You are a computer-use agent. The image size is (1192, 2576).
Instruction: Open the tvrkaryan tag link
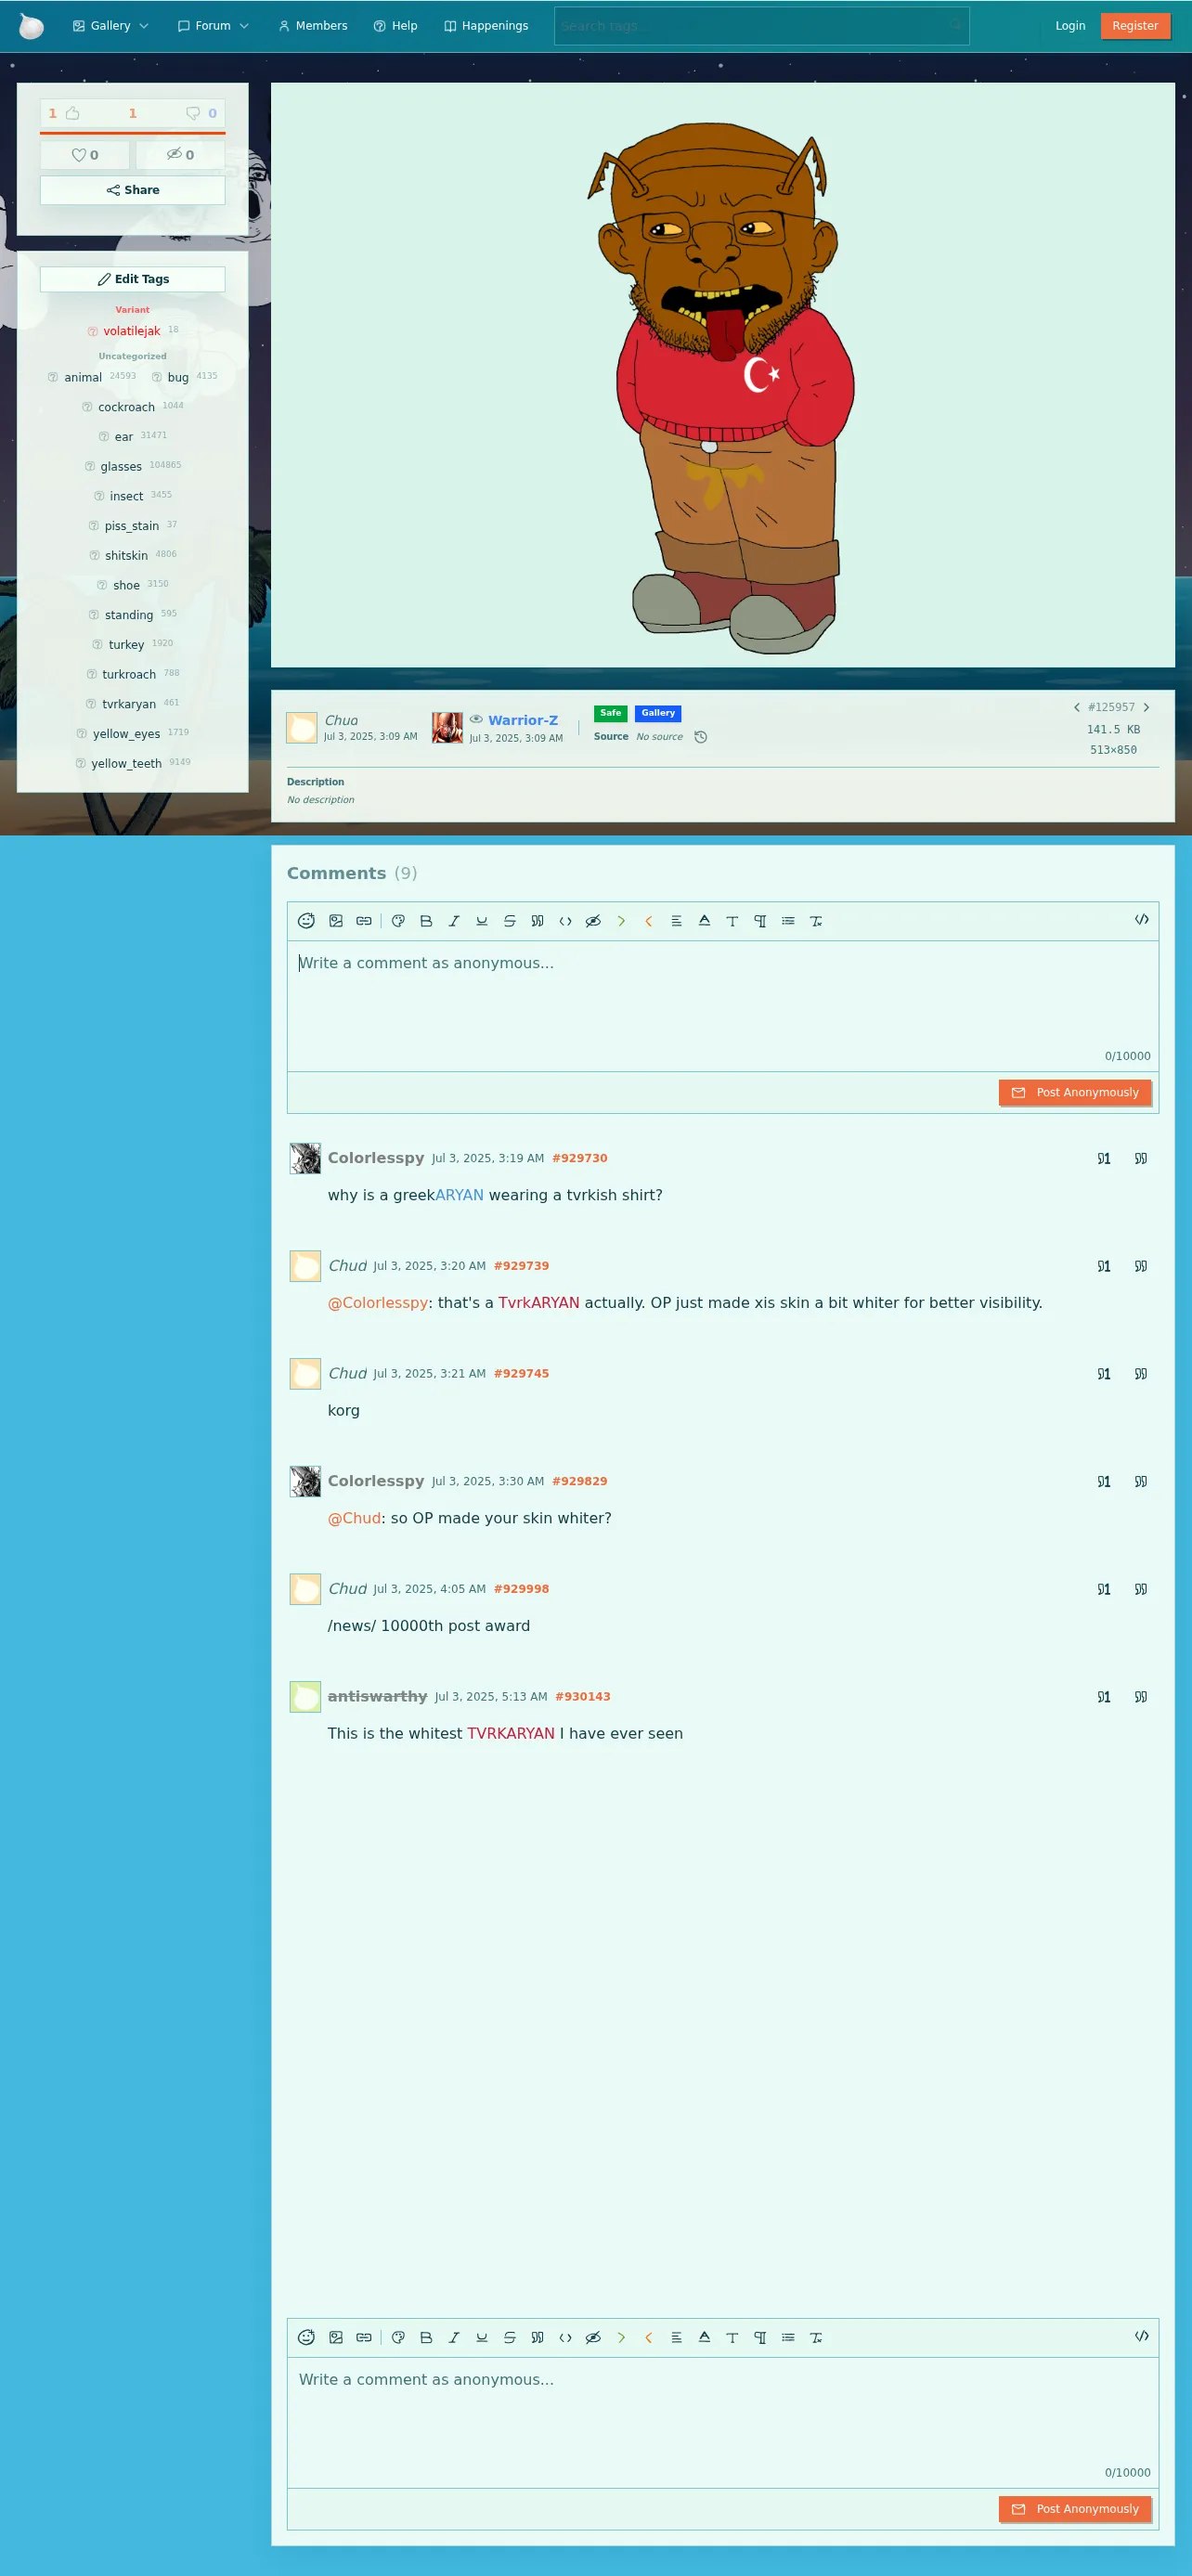point(128,704)
